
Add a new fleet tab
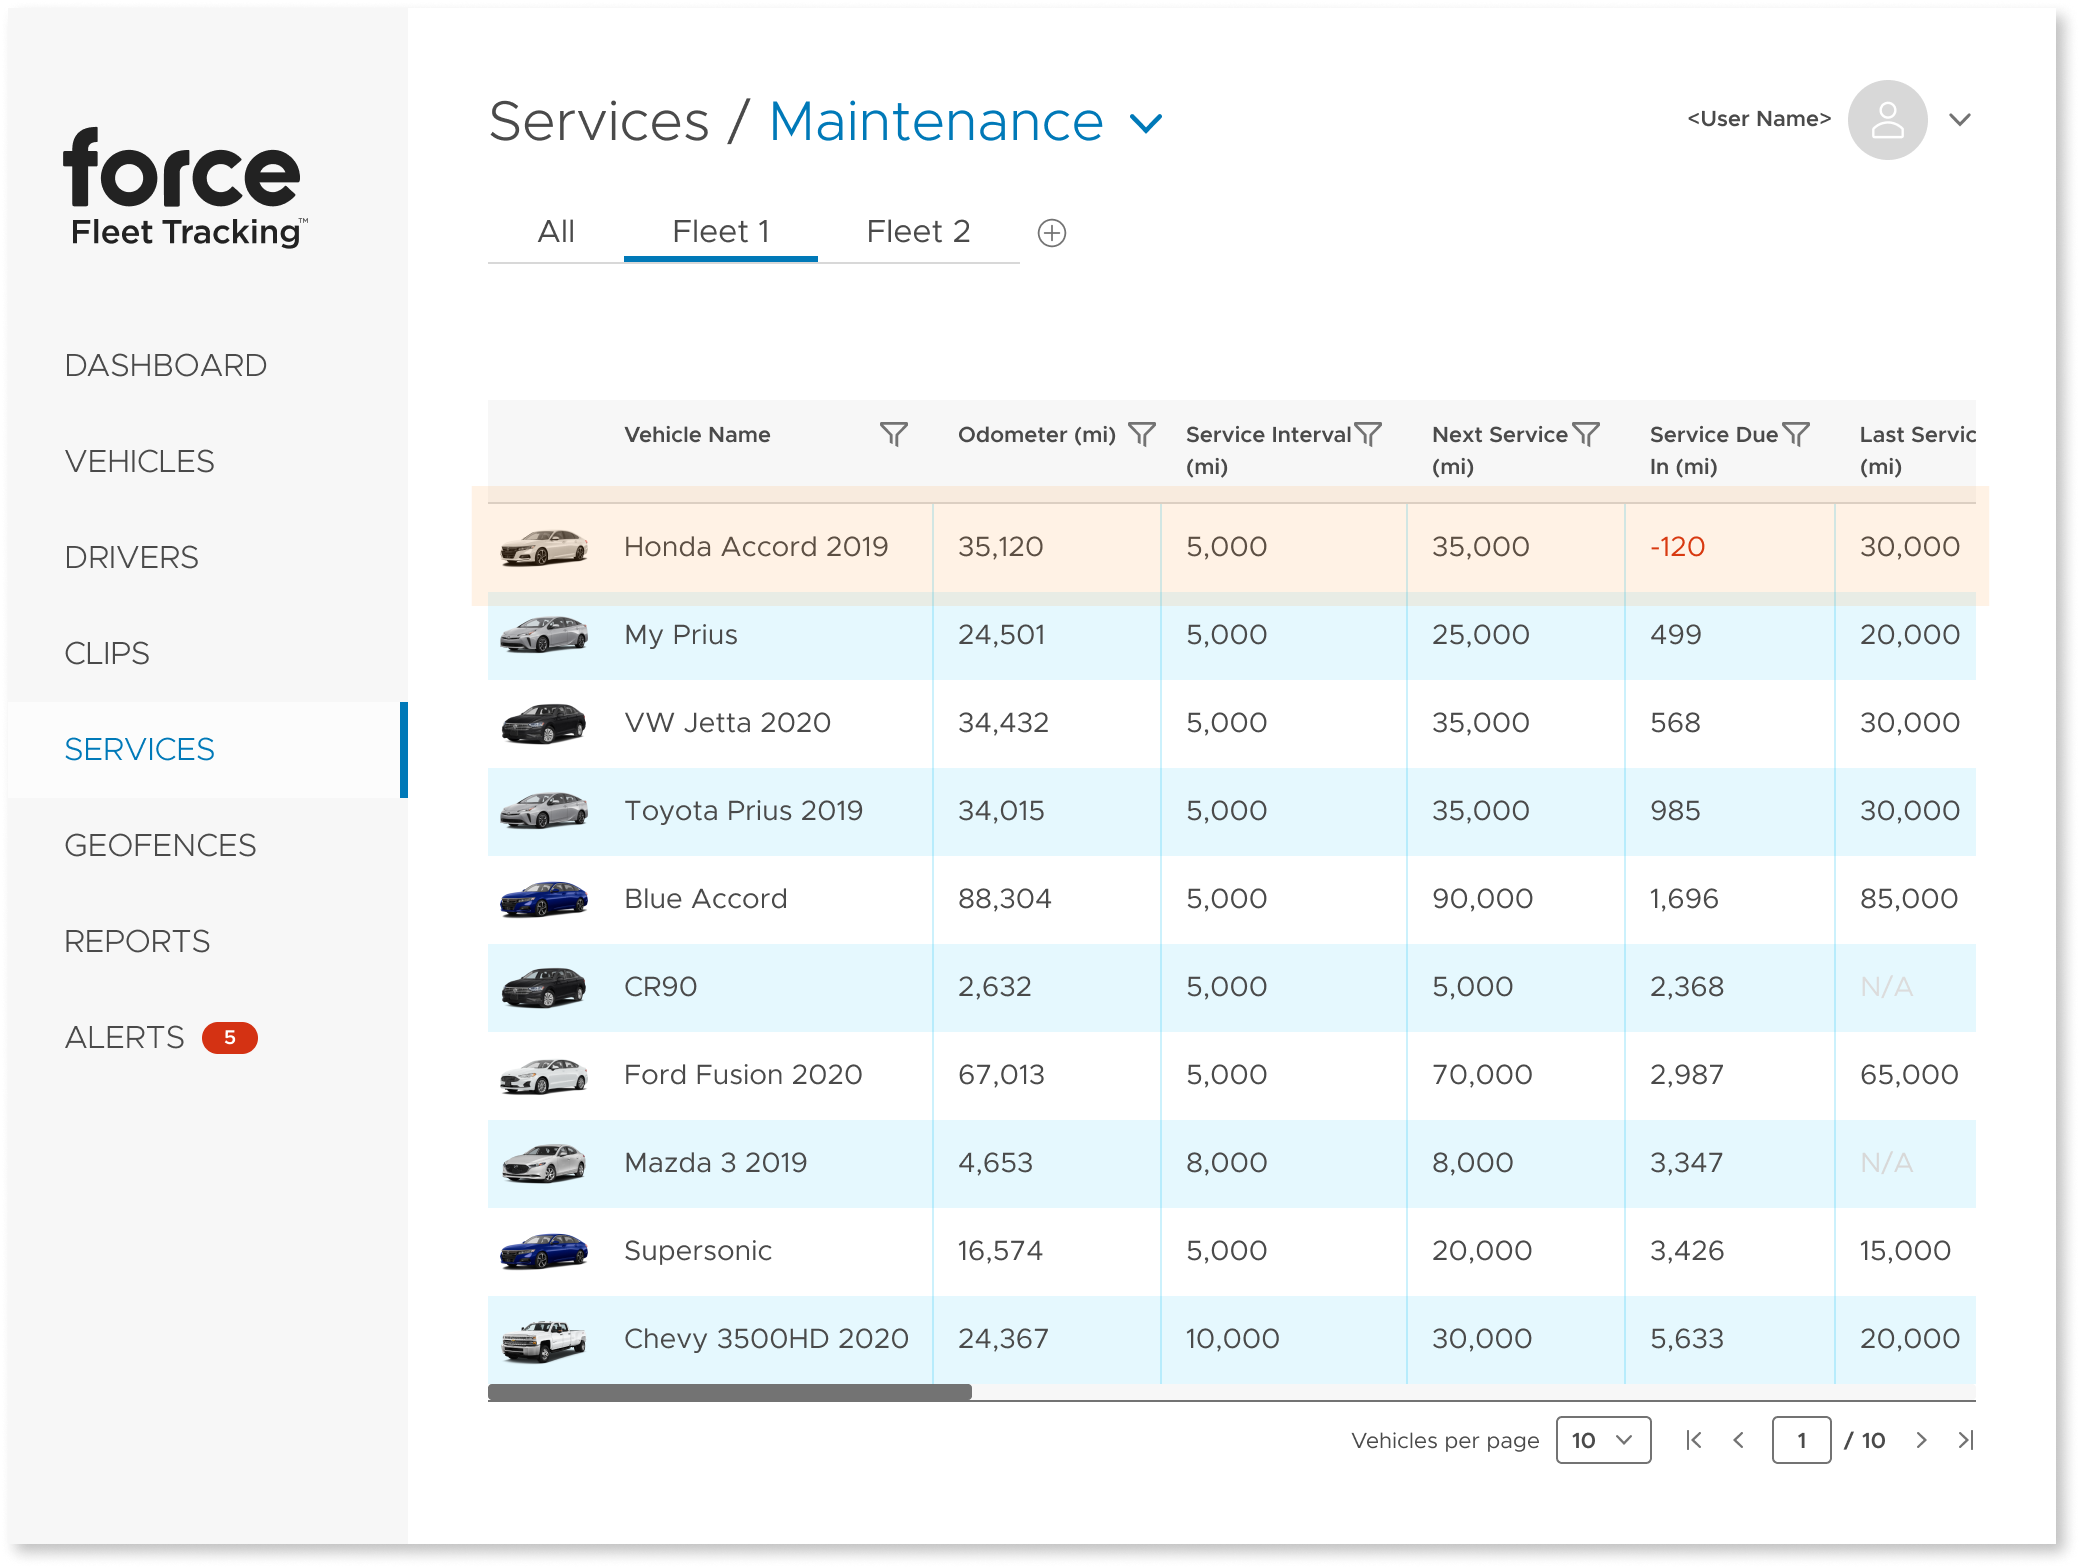tap(1051, 233)
